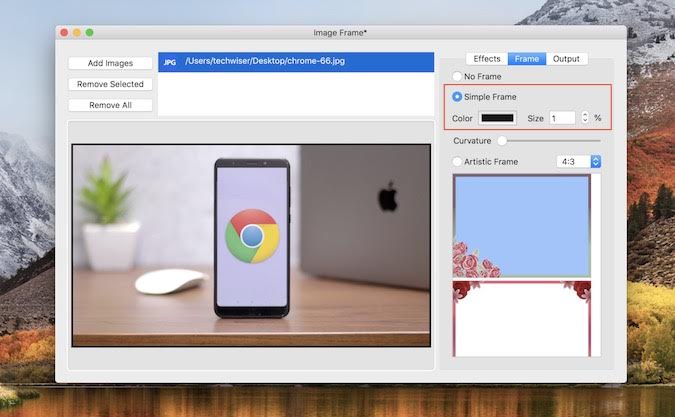675x417 pixels.
Task: Select the chrome-66.jpg file row
Action: (296, 62)
